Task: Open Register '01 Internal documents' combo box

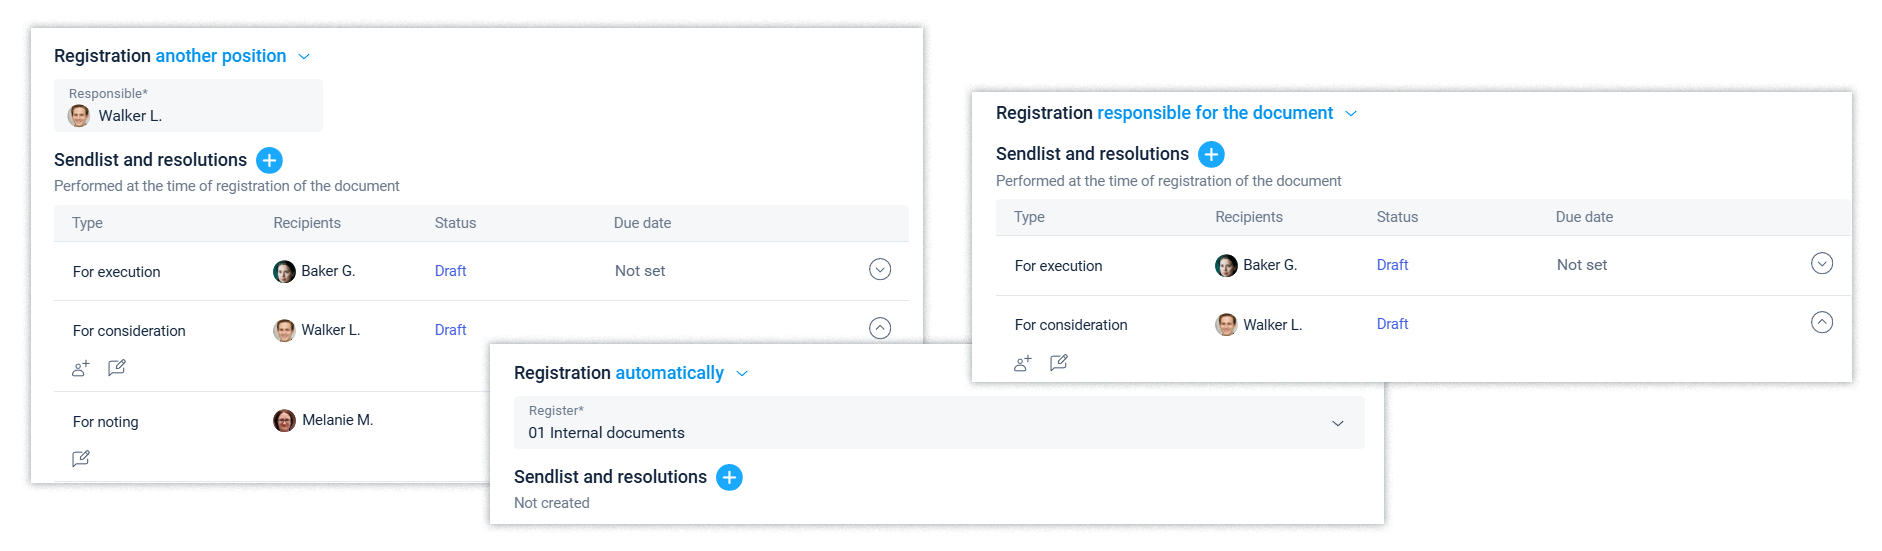Action: pos(938,423)
